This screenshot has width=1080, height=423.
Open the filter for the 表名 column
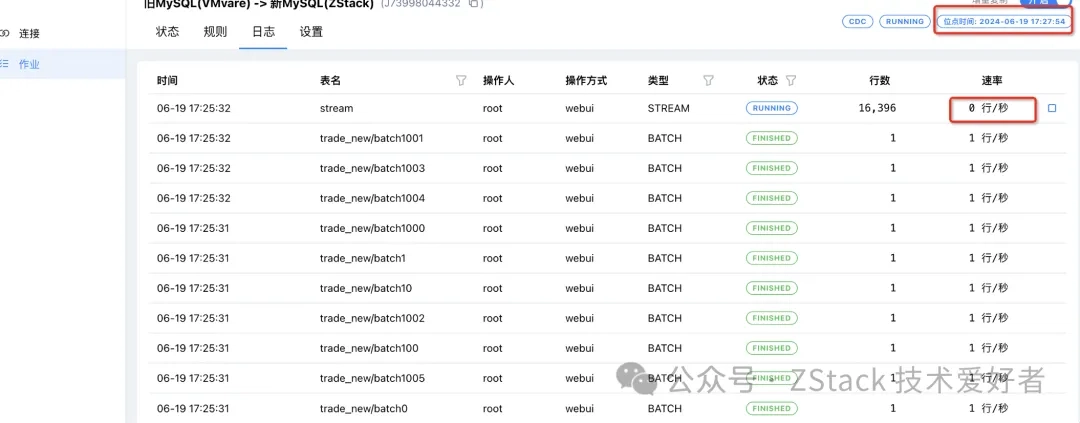pyautogui.click(x=461, y=81)
